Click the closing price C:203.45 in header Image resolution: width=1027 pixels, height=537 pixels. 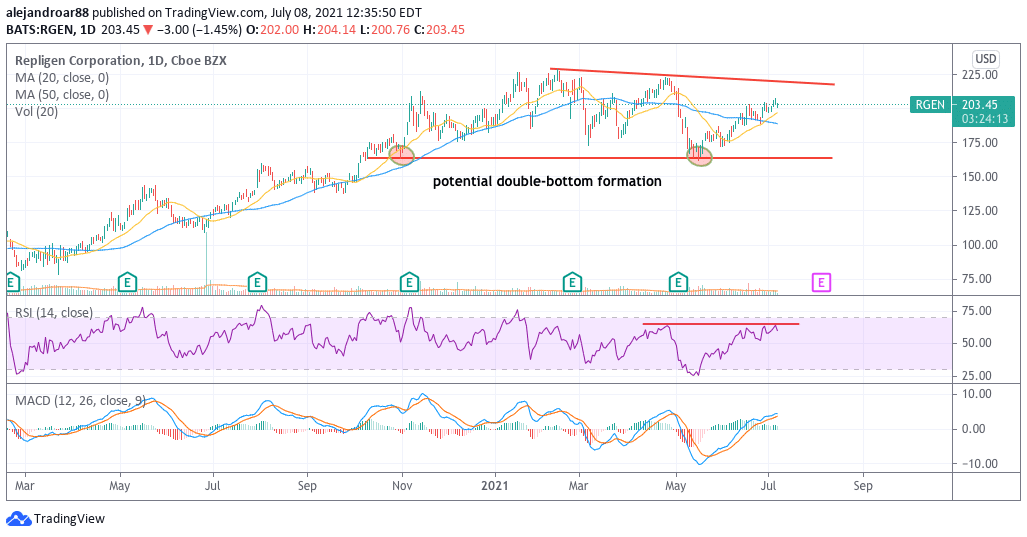point(439,29)
